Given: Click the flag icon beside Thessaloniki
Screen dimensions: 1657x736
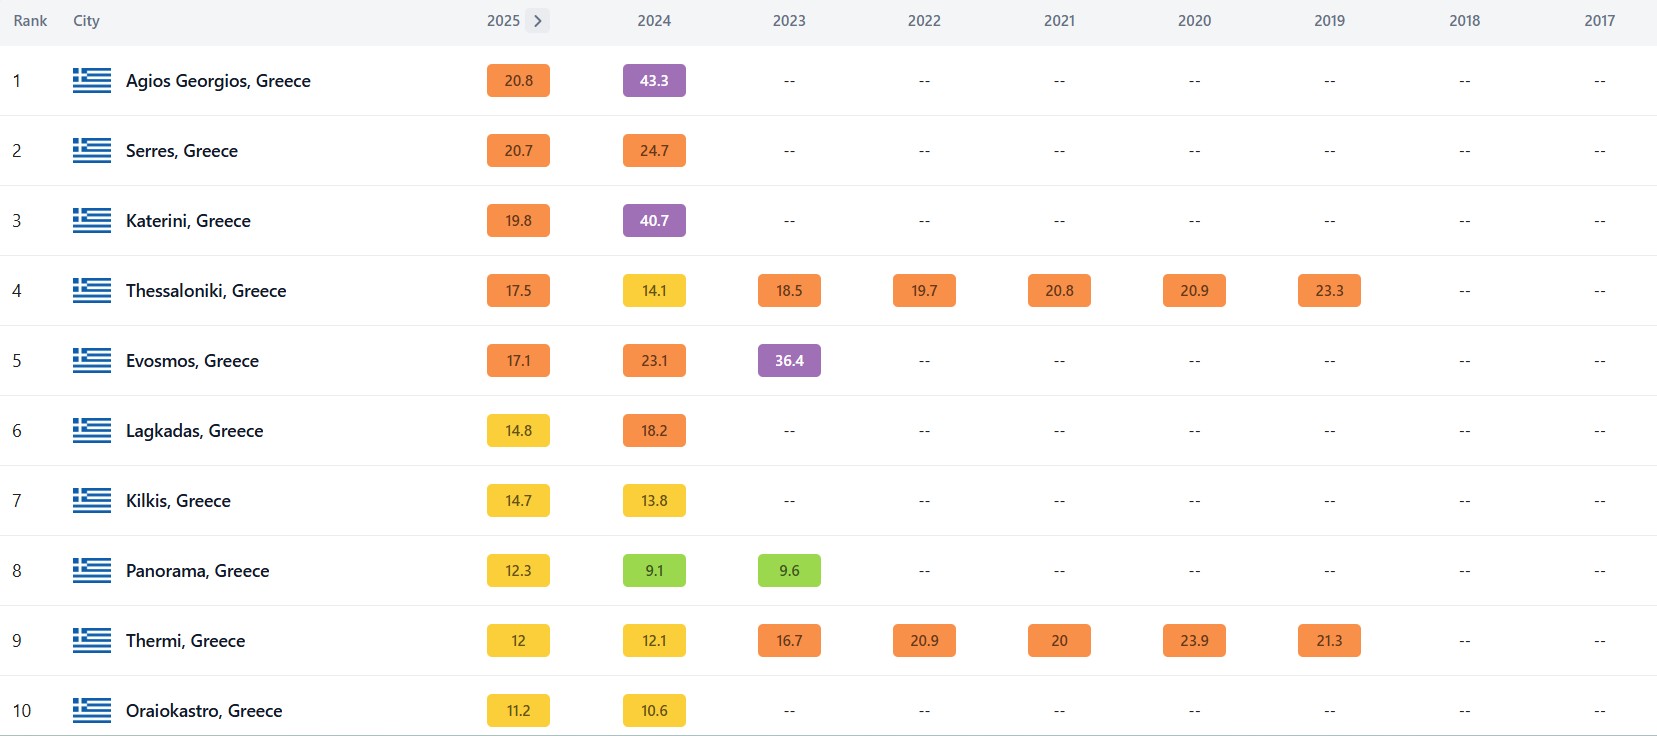Looking at the screenshot, I should [92, 291].
